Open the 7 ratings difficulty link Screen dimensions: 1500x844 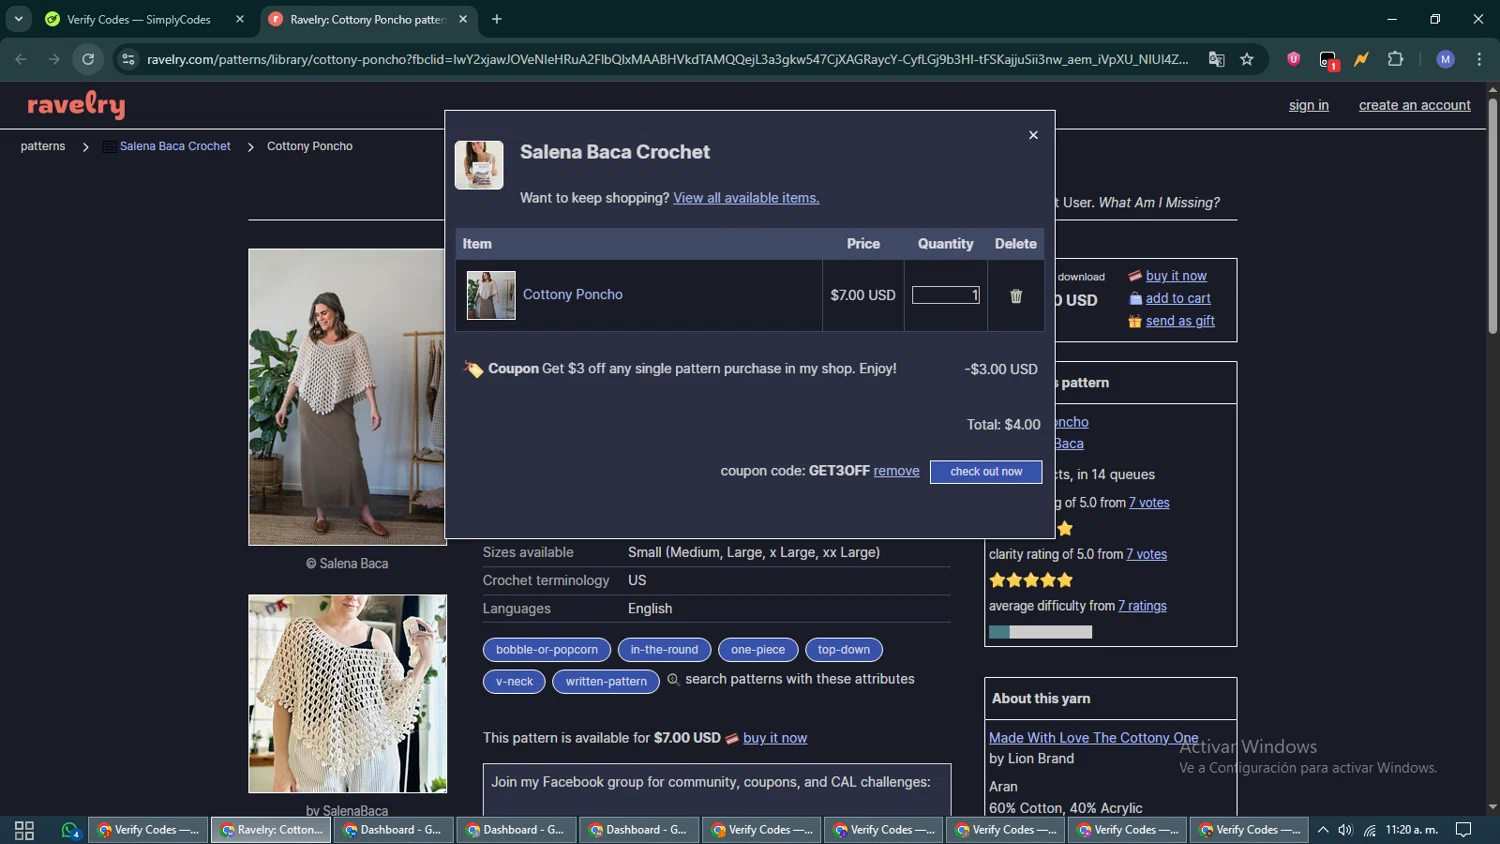pos(1142,606)
